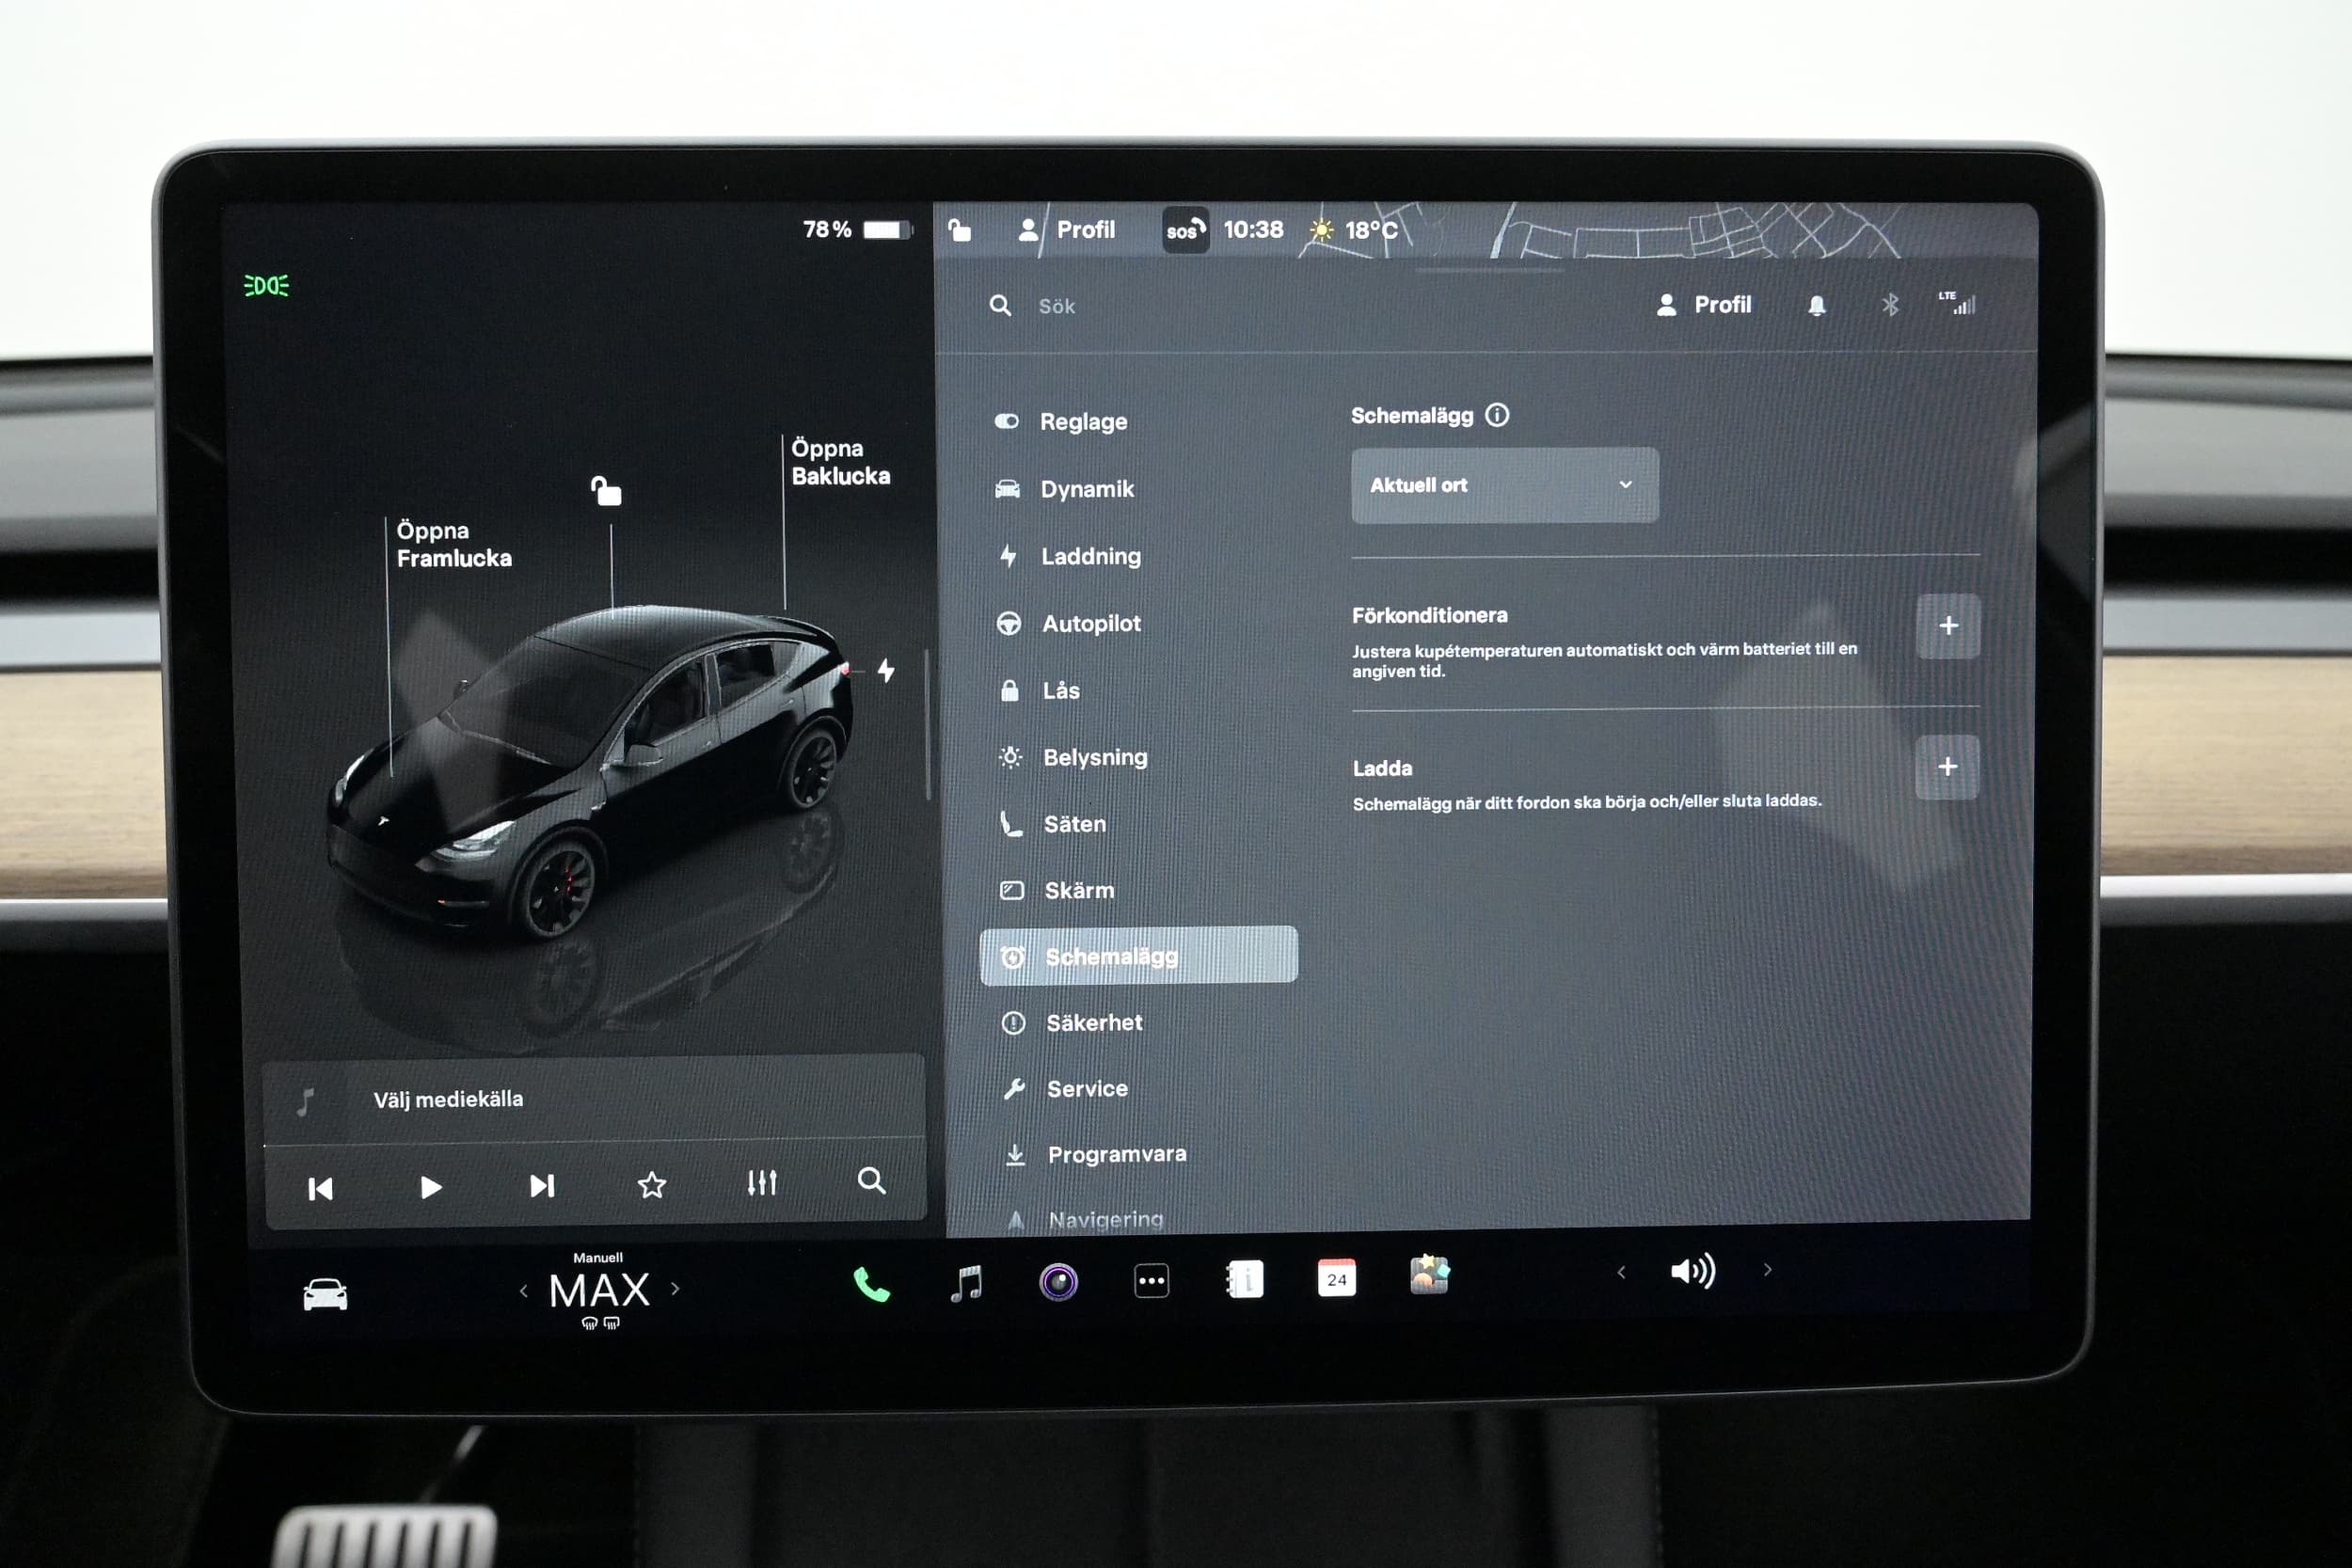Toggle lock icon in top status bar
The image size is (2352, 1568).
click(x=959, y=231)
